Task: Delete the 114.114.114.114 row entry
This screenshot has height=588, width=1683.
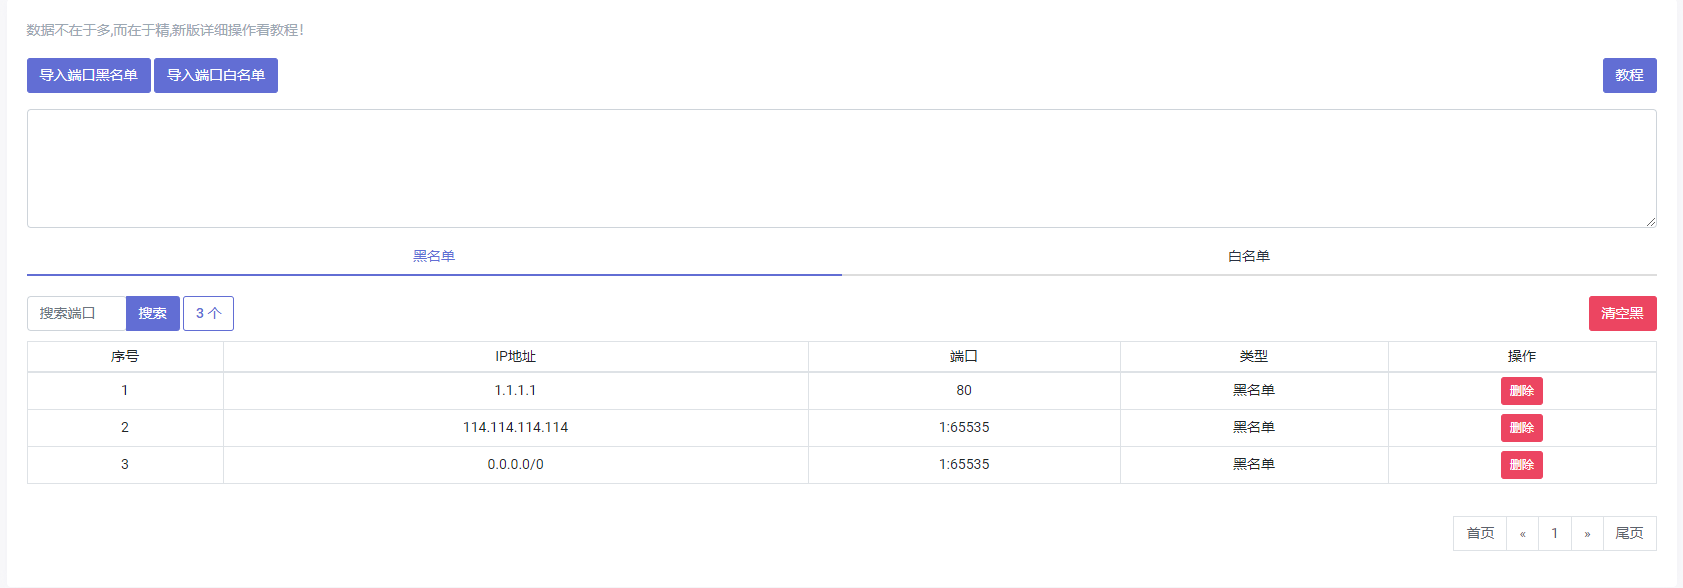Action: pyautogui.click(x=1521, y=428)
